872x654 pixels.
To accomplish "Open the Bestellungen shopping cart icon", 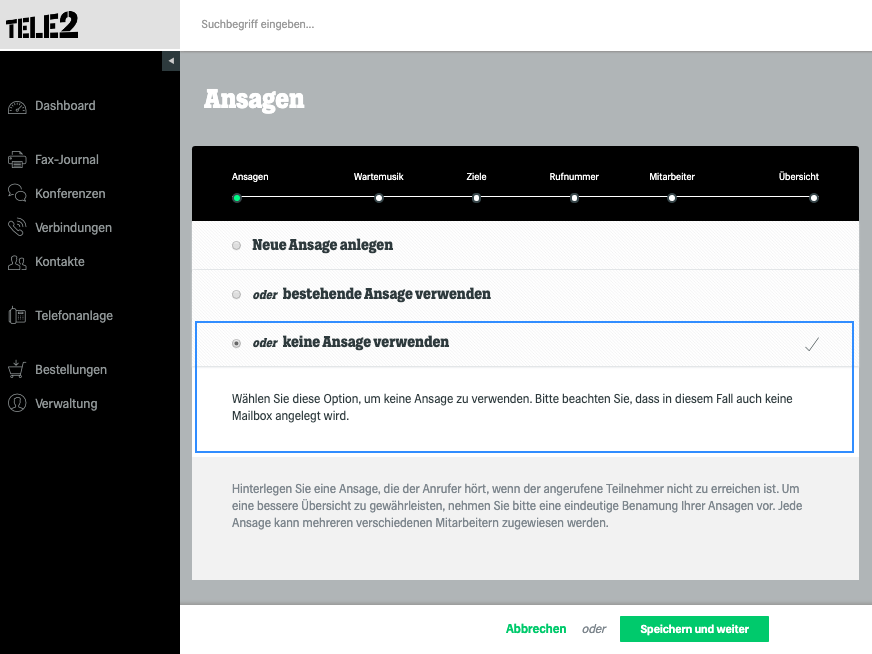I will 17,369.
